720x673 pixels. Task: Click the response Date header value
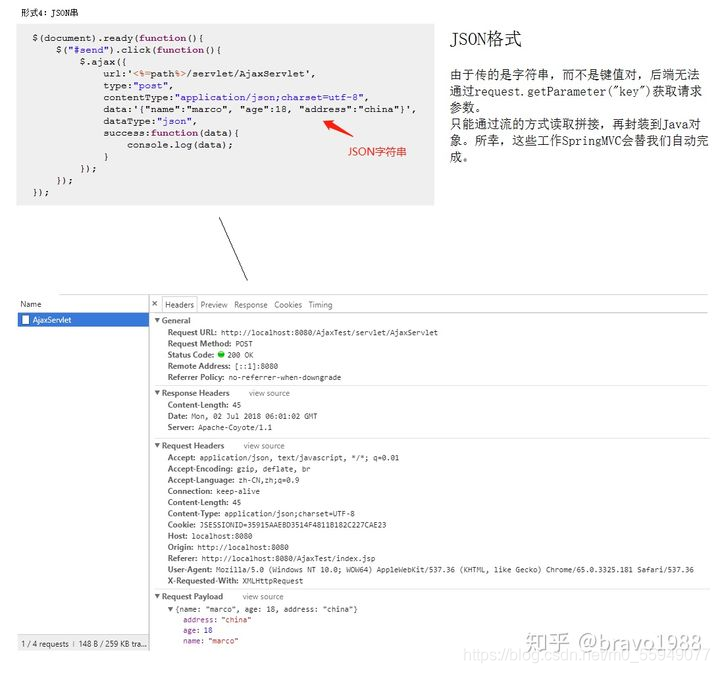[254, 416]
